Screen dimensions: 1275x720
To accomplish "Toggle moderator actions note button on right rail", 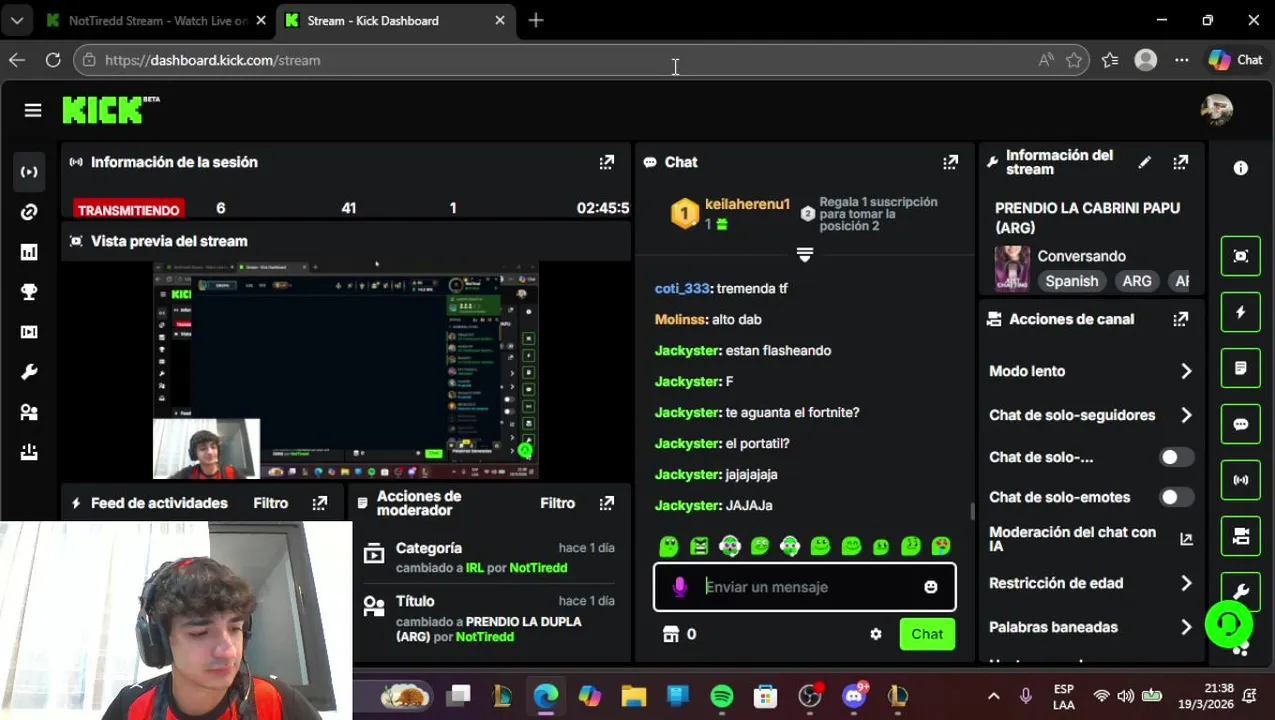I will 1241,368.
